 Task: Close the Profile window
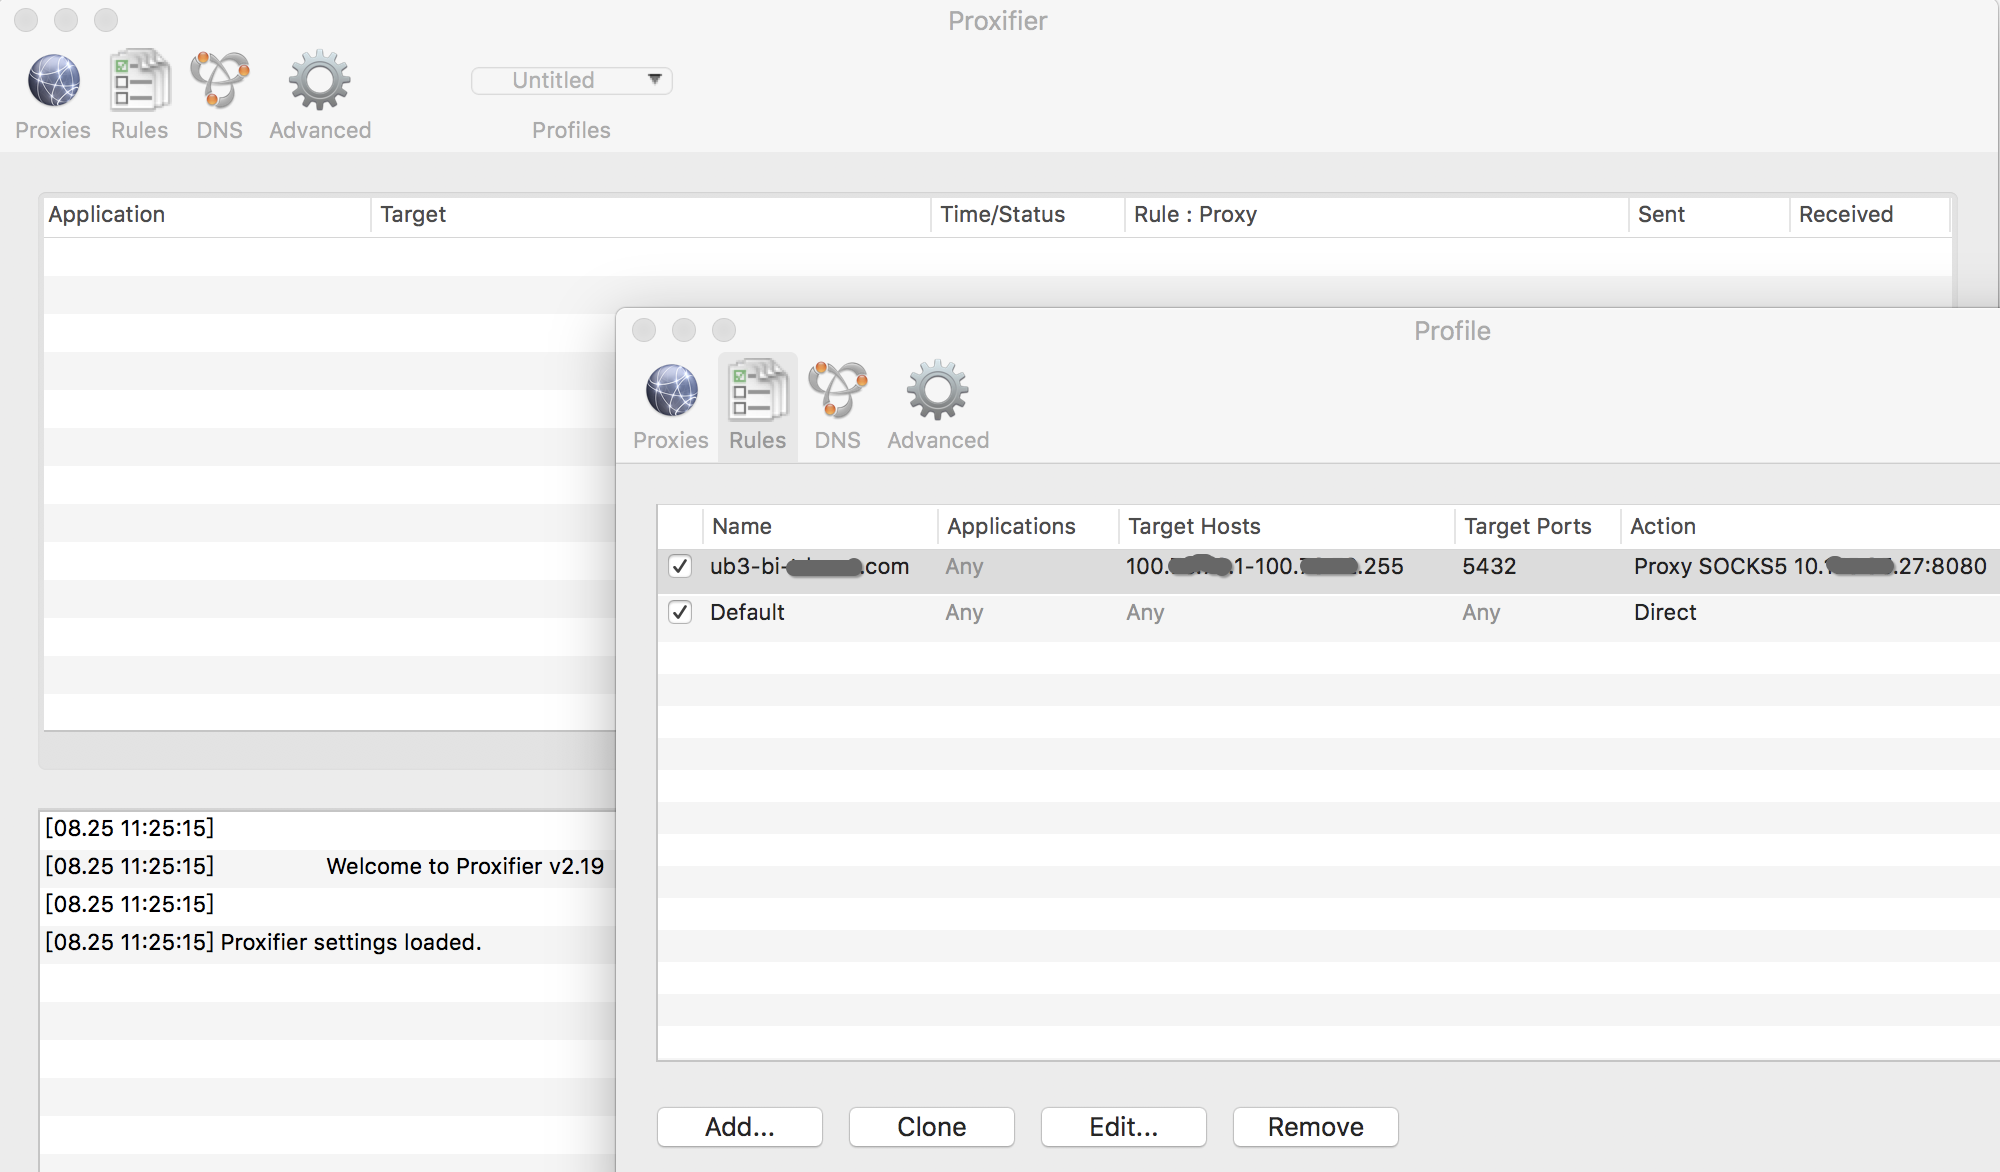pyautogui.click(x=644, y=330)
